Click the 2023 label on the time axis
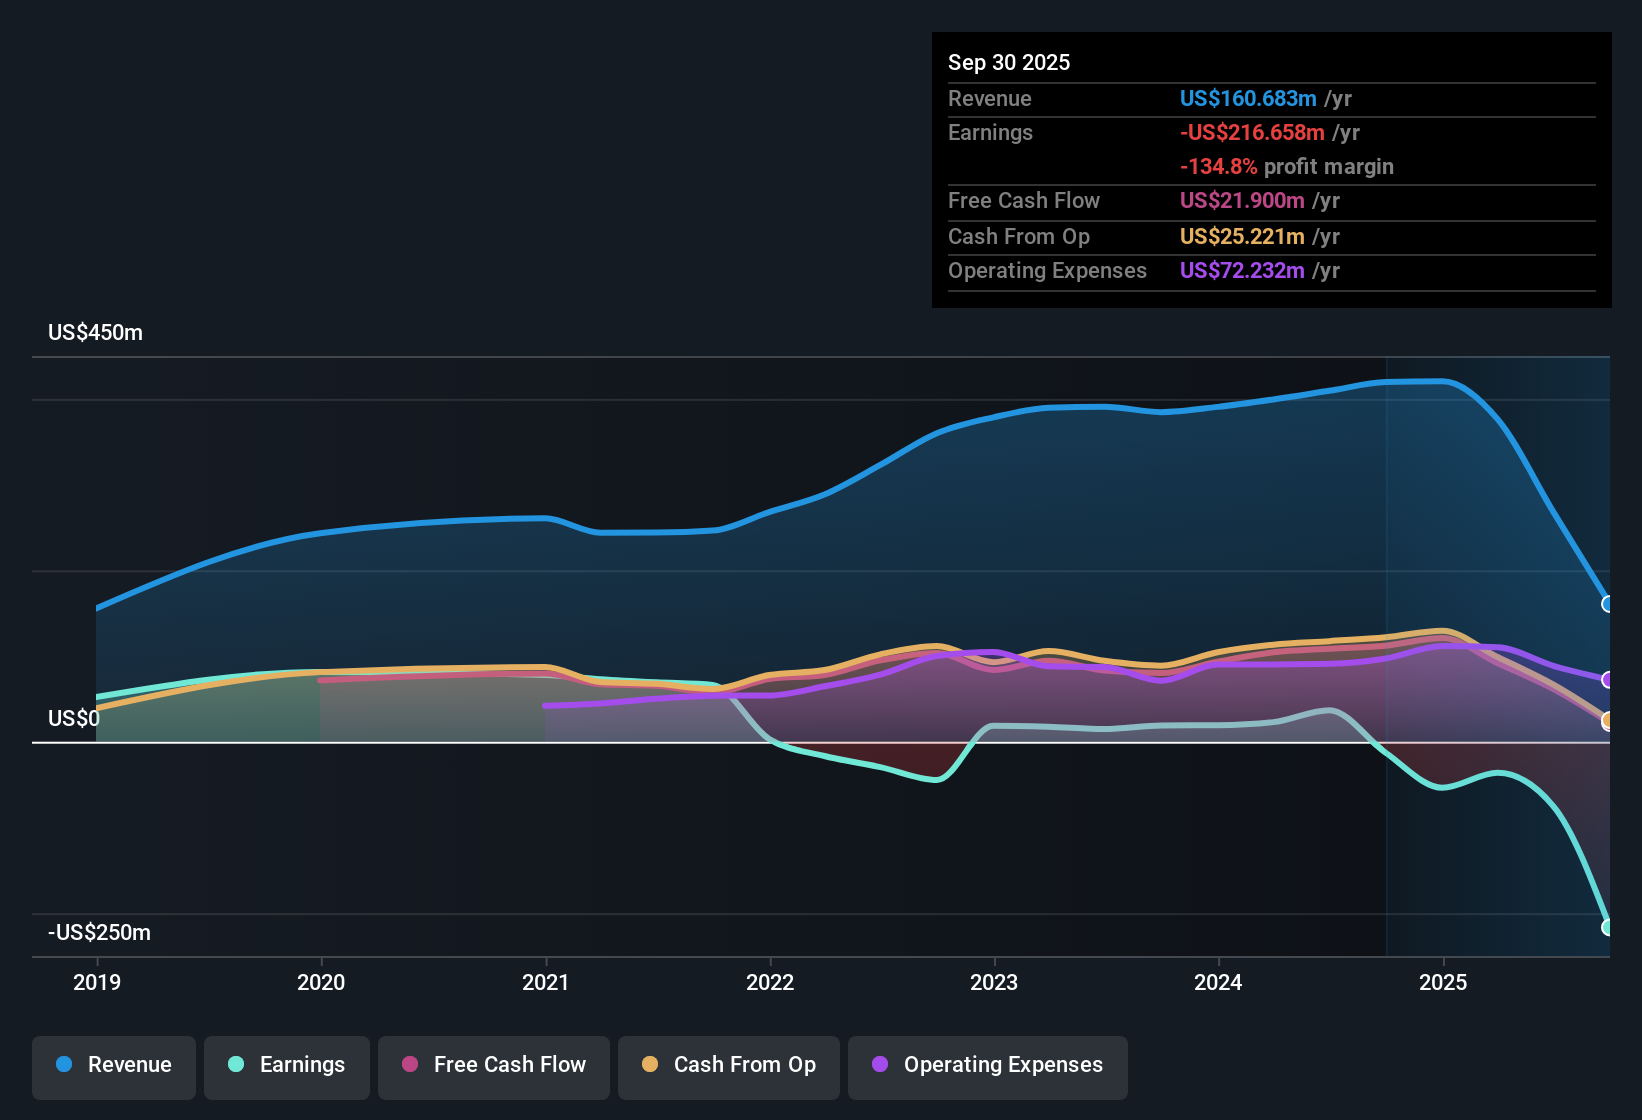 (x=994, y=983)
